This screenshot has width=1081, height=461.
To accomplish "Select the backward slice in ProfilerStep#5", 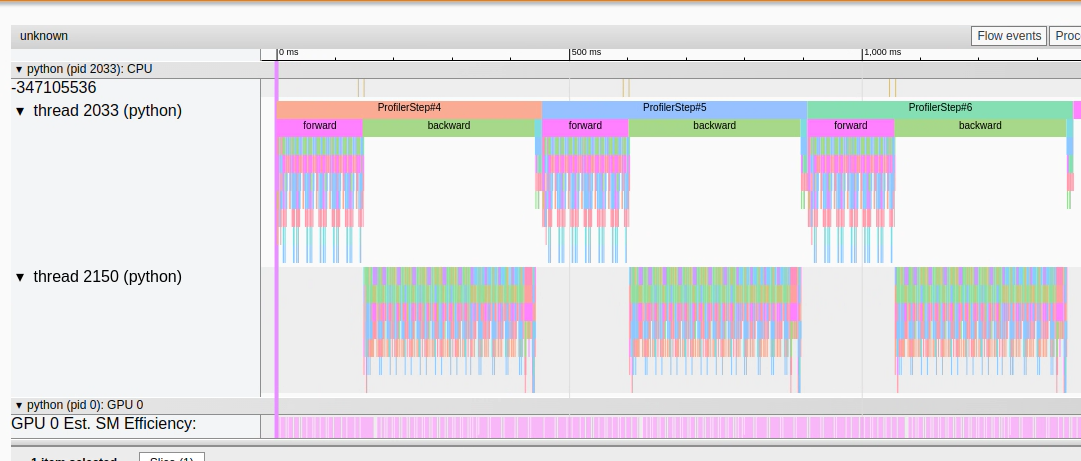I will [714, 126].
